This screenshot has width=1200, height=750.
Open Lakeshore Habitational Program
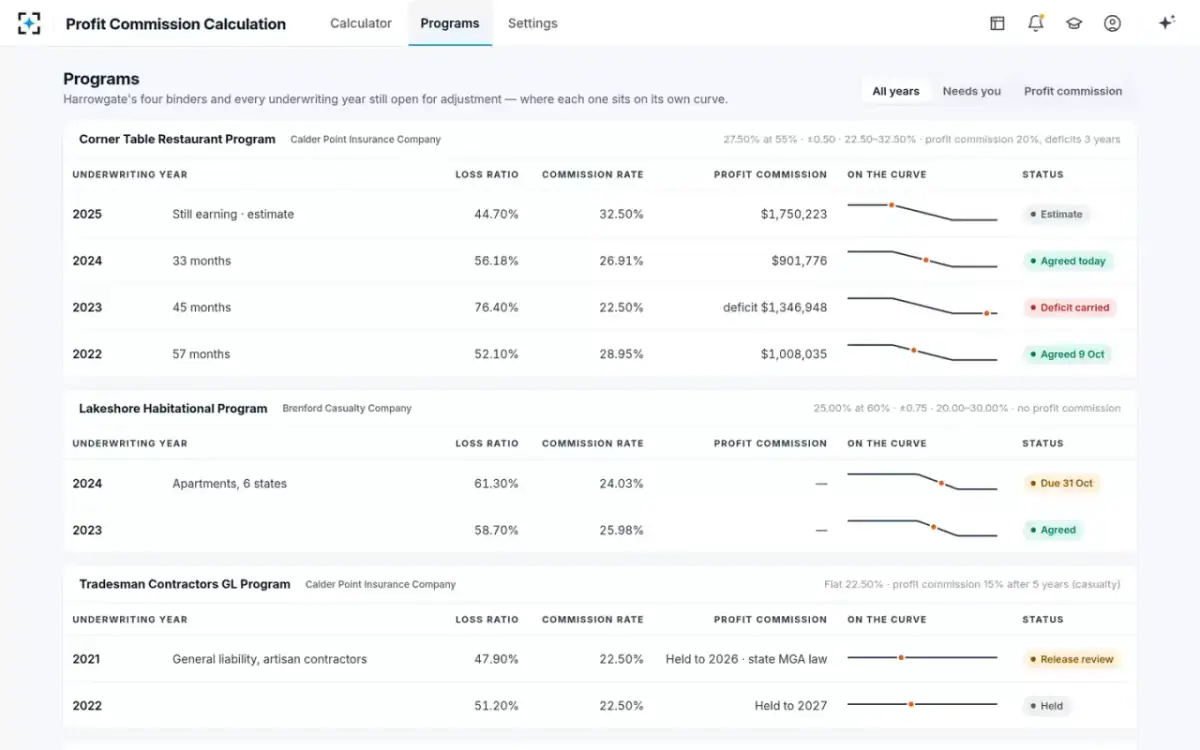click(173, 408)
